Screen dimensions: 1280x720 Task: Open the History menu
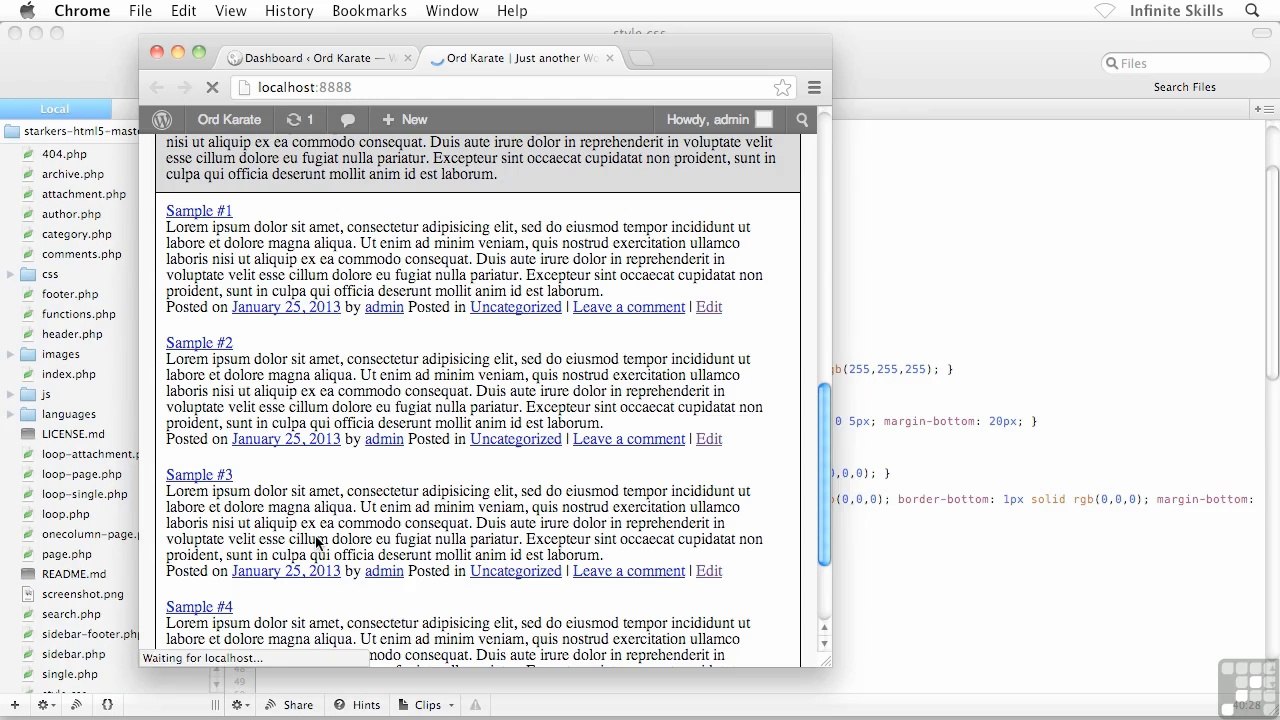tap(289, 11)
